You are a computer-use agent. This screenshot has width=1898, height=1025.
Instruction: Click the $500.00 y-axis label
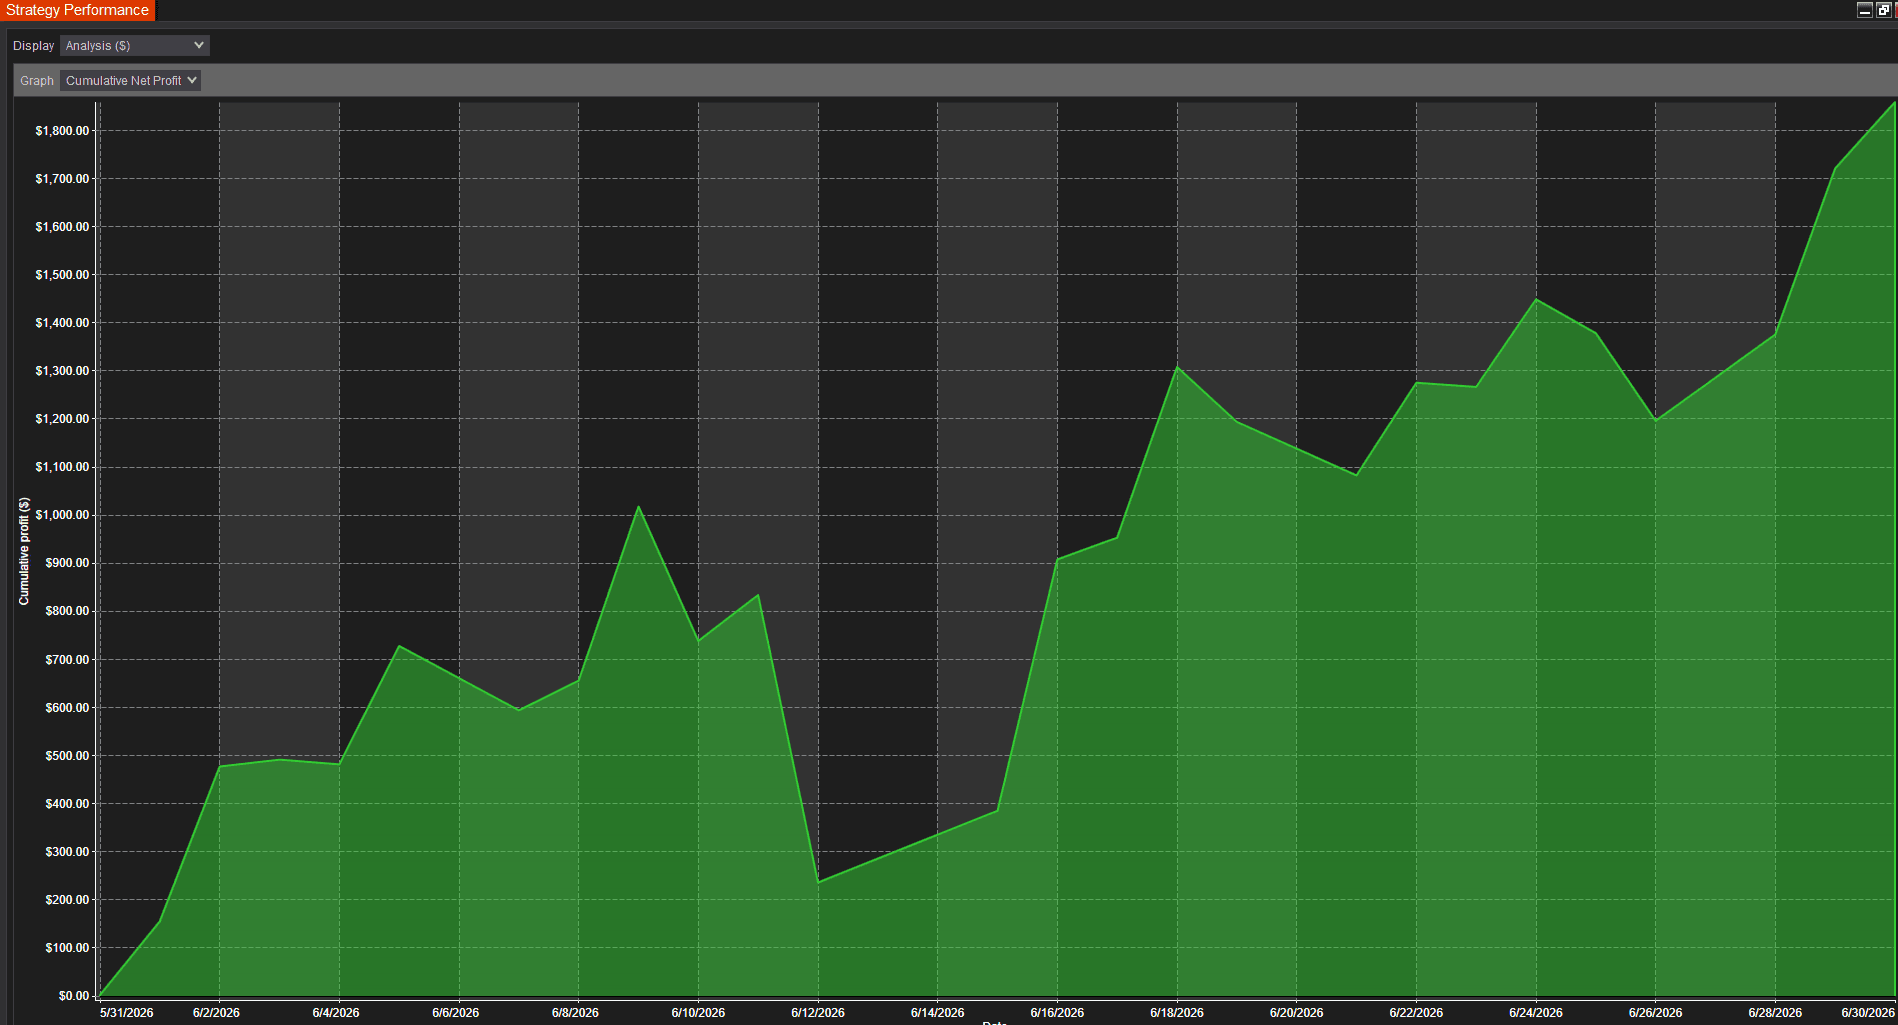click(x=67, y=756)
